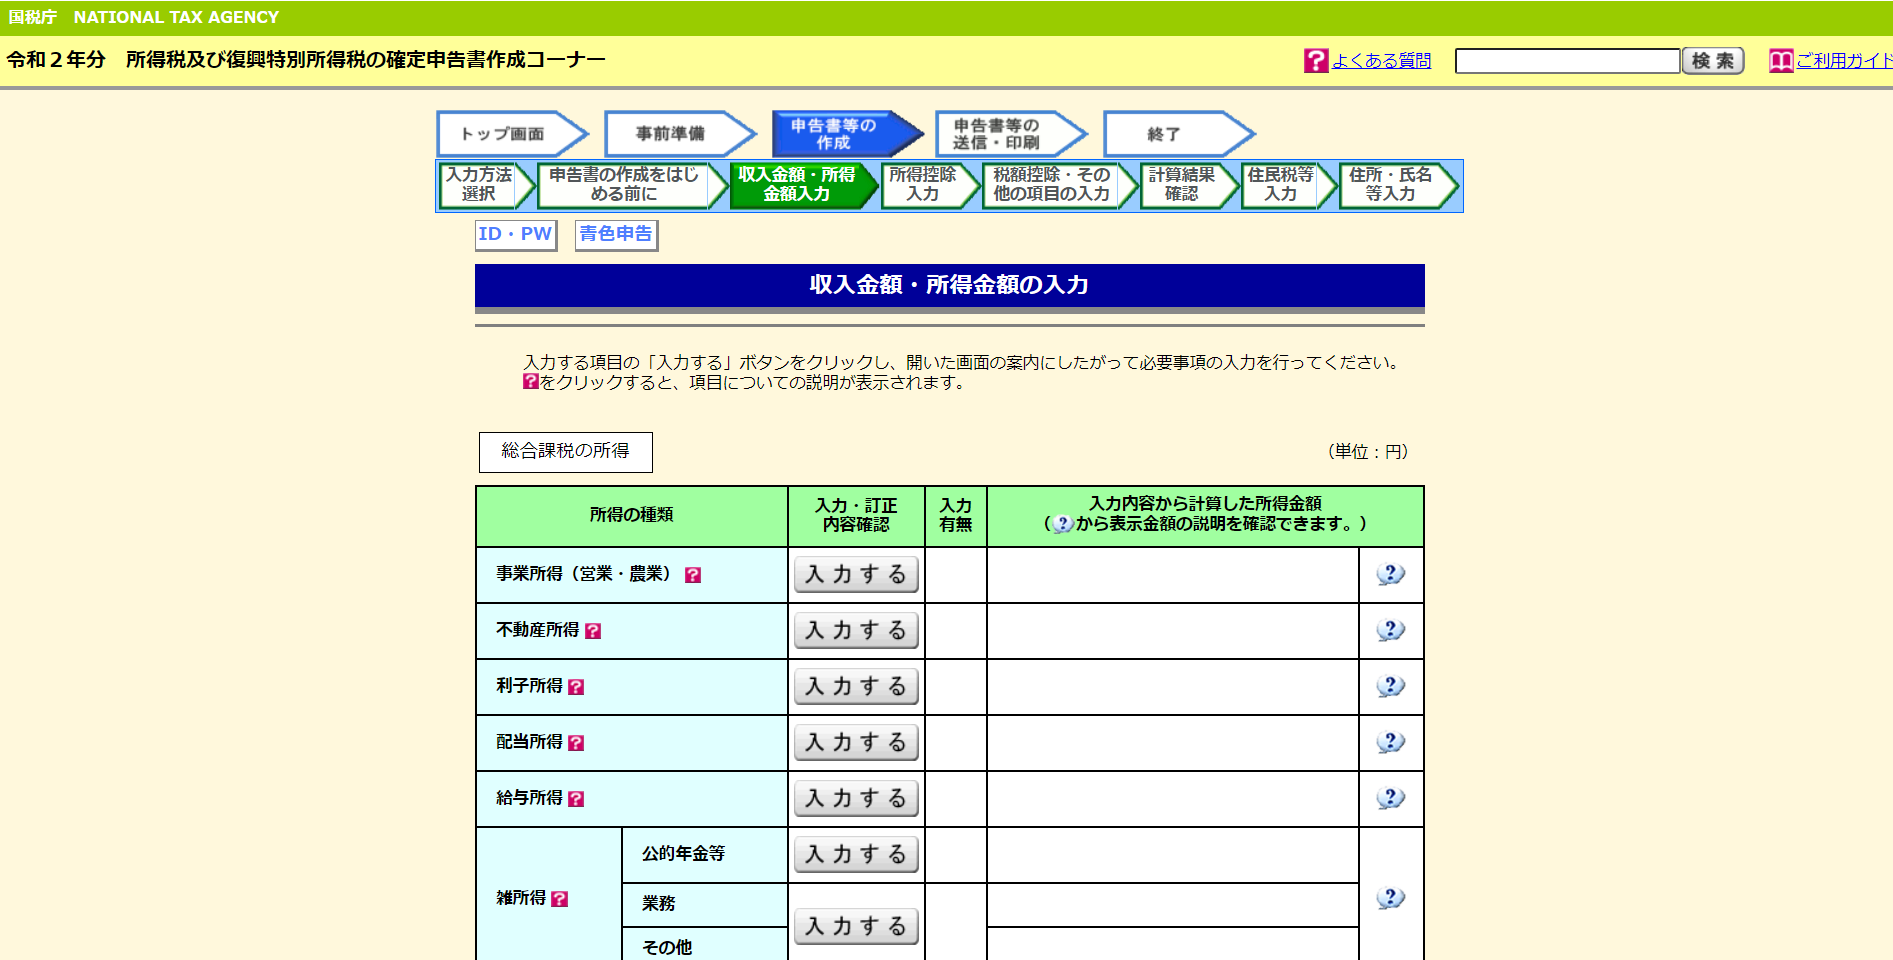Click help icon beside 事業所得（営業・農業）

click(692, 575)
